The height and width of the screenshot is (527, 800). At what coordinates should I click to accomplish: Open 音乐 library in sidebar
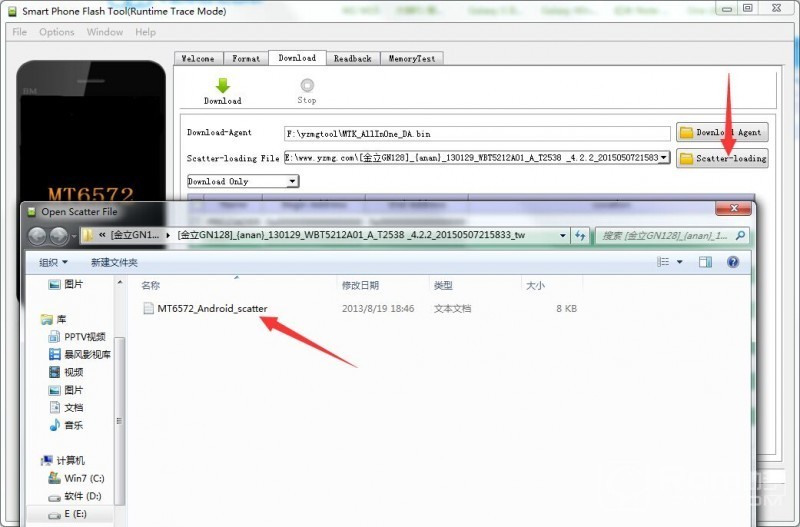pyautogui.click(x=66, y=425)
